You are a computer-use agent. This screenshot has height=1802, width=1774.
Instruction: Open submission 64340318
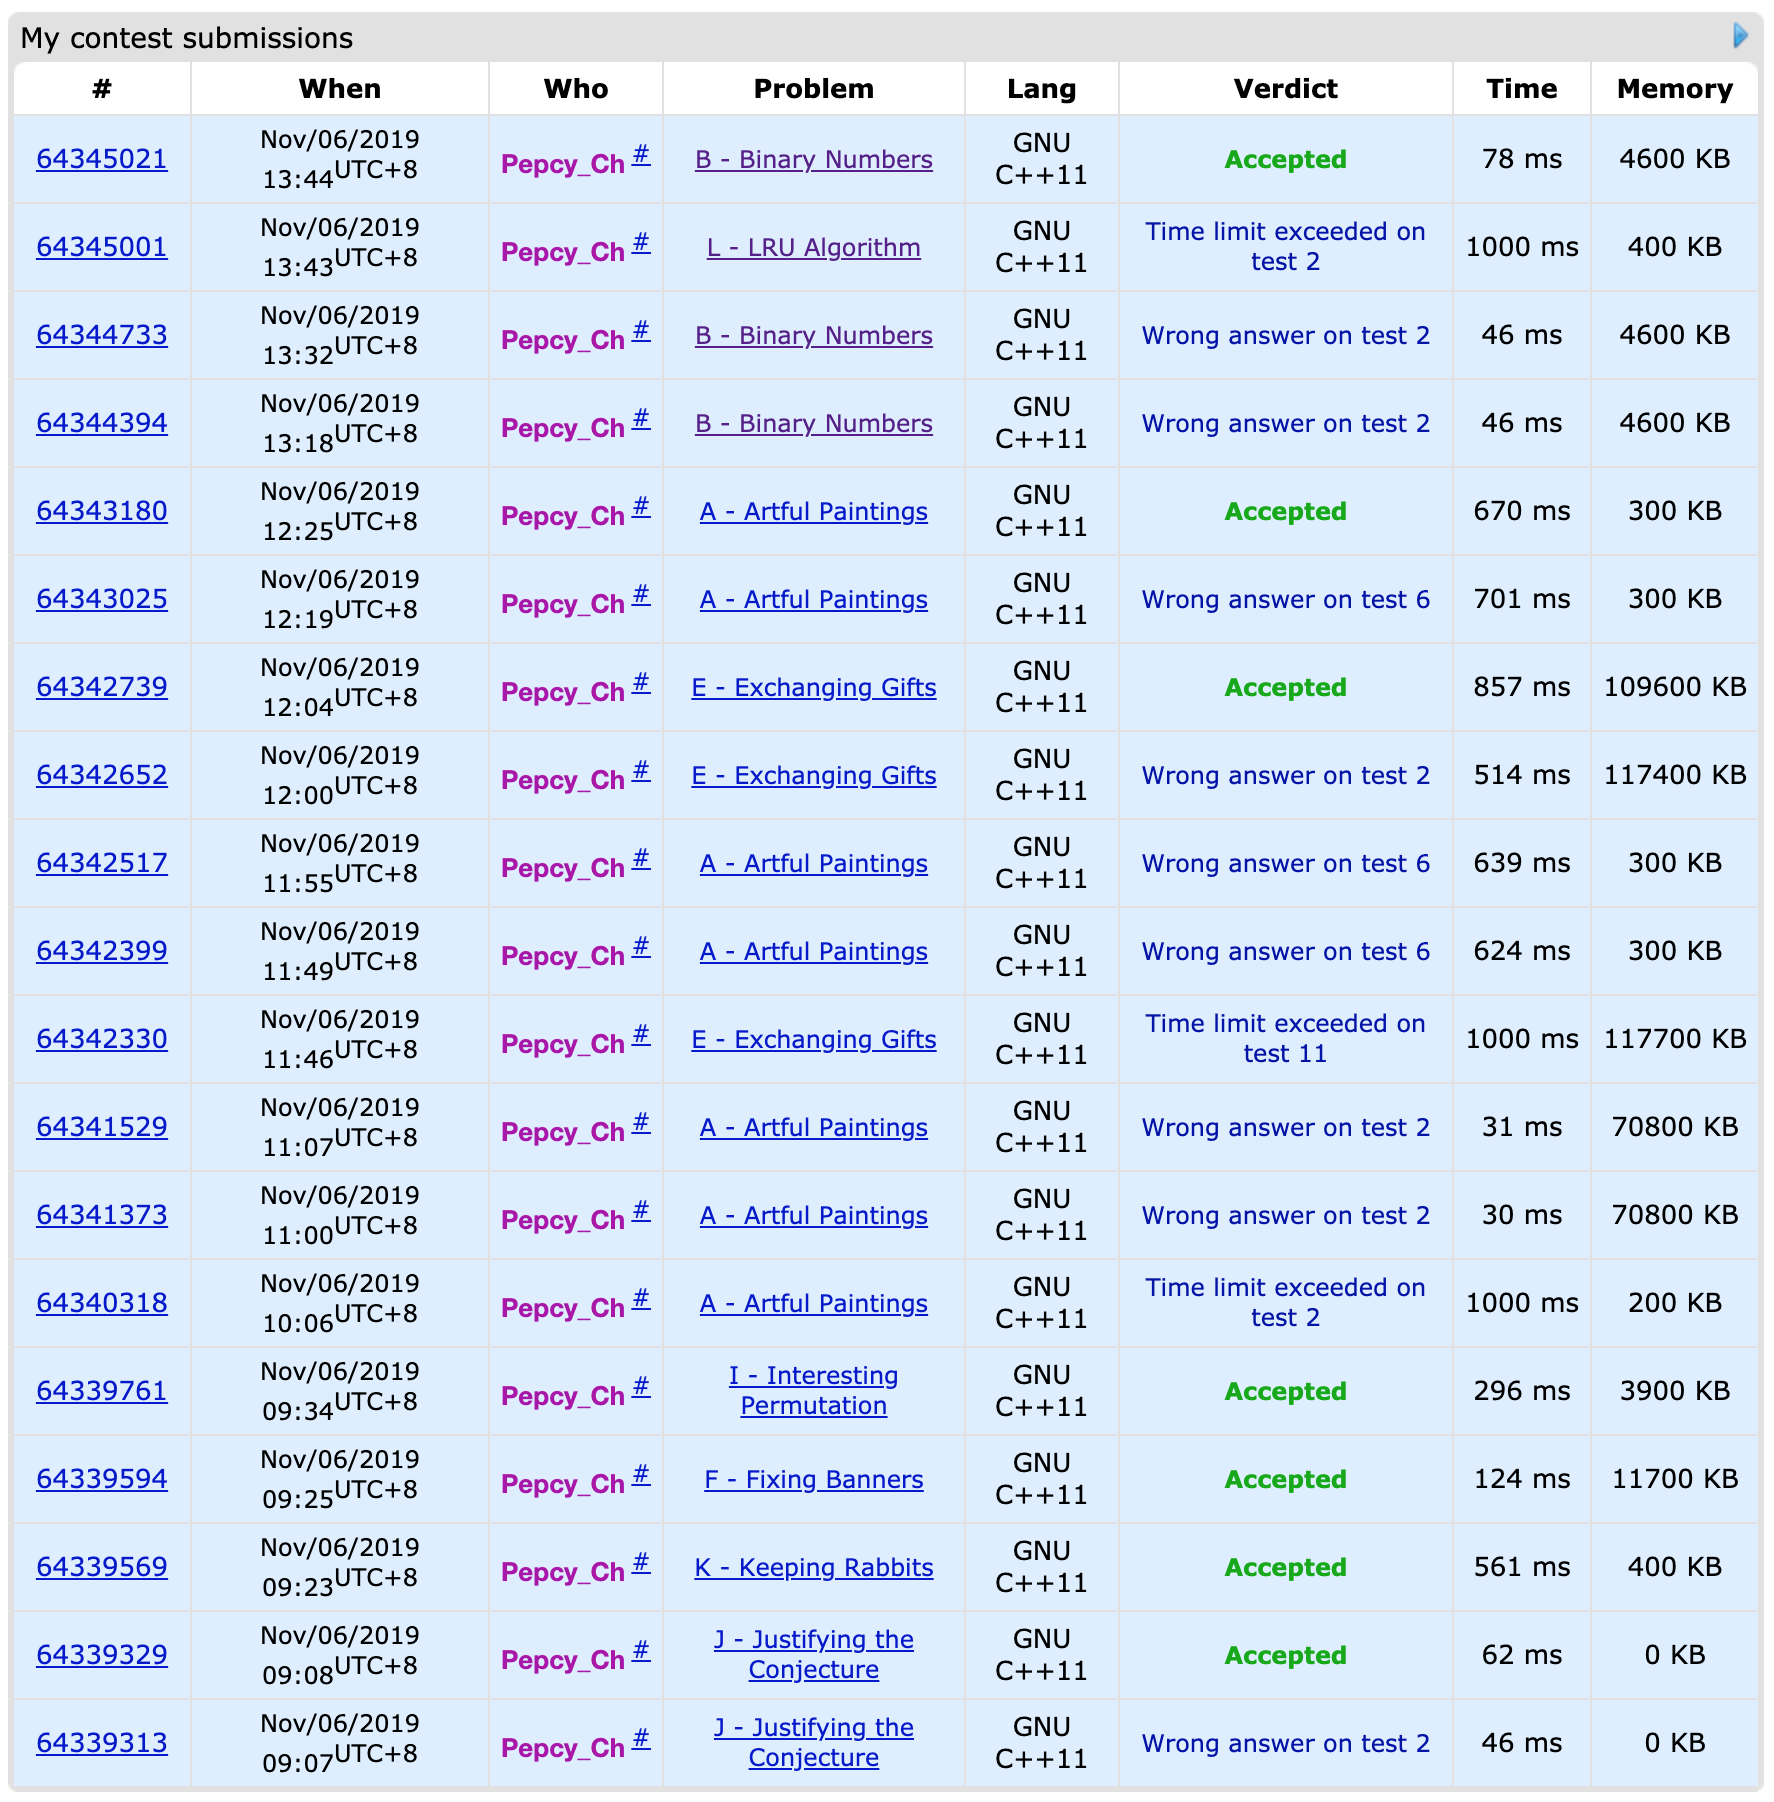[102, 1304]
